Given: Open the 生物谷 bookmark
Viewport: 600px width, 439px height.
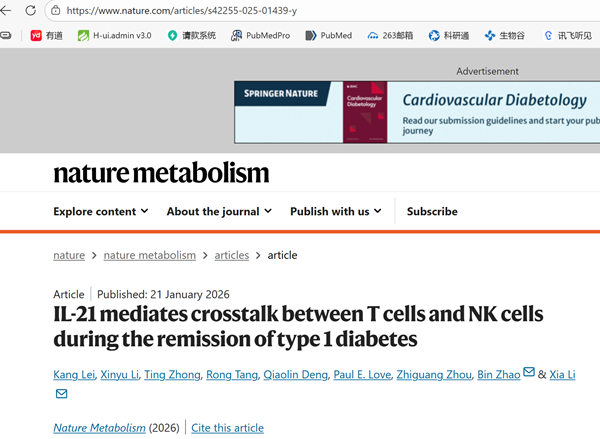Looking at the screenshot, I should tap(504, 35).
